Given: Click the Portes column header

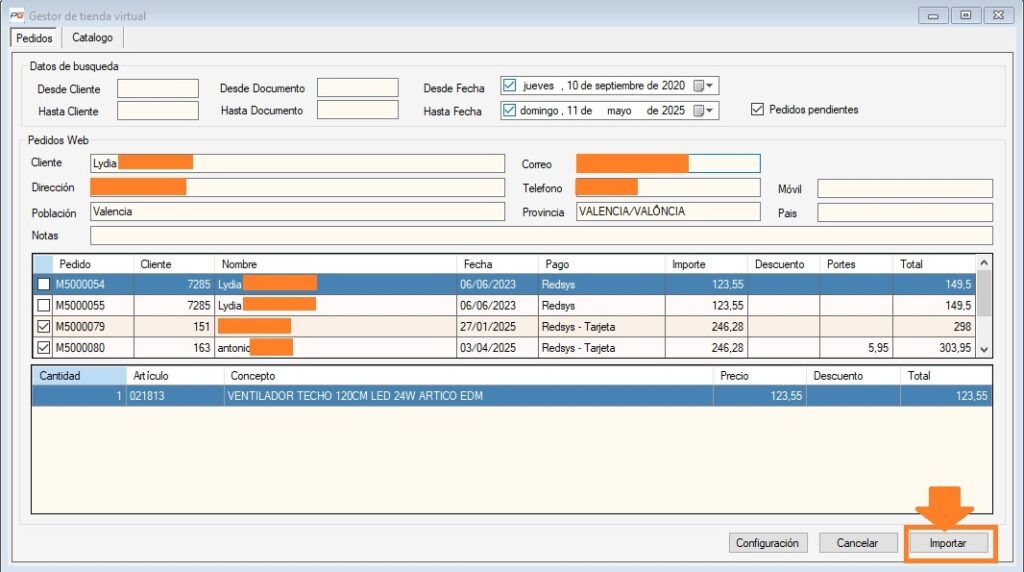Looking at the screenshot, I should point(856,264).
